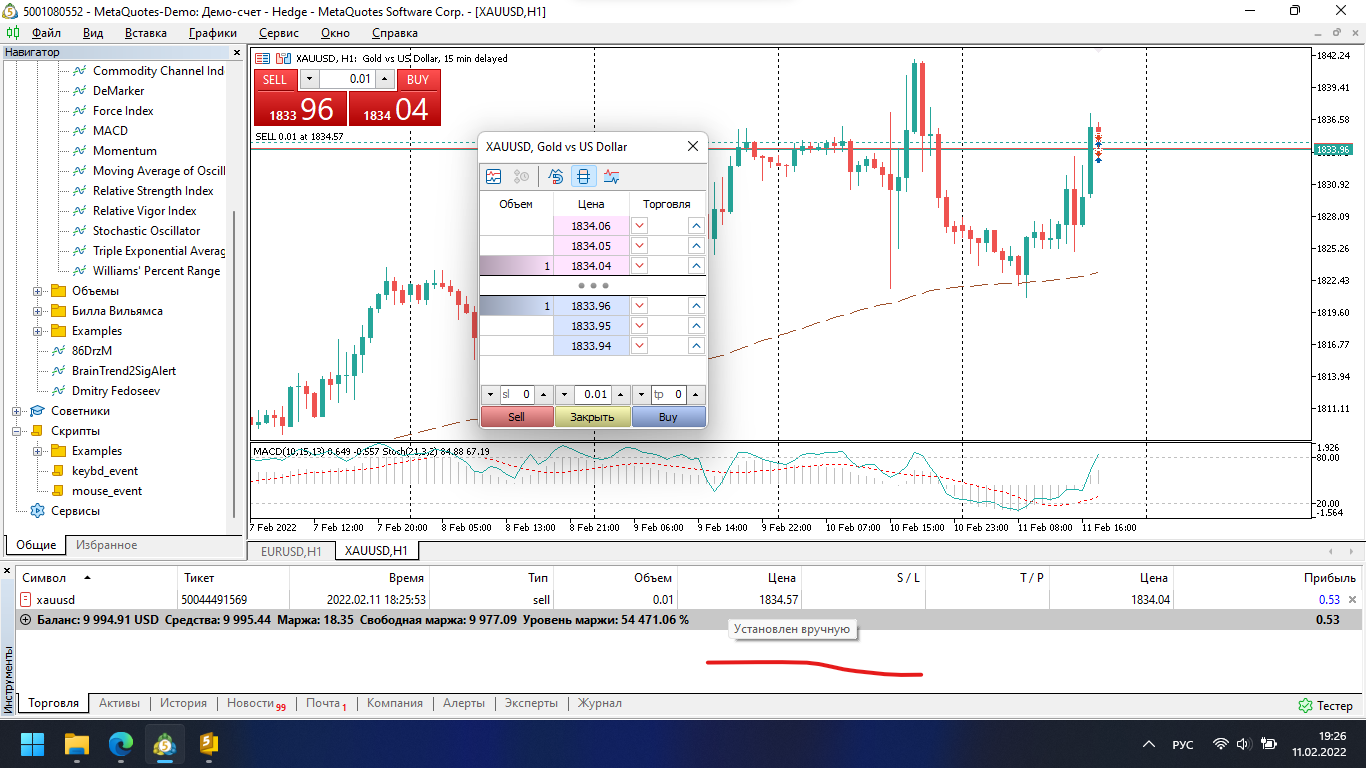Collapse the balance summary row toggle
The image size is (1366, 768).
(x=25, y=620)
